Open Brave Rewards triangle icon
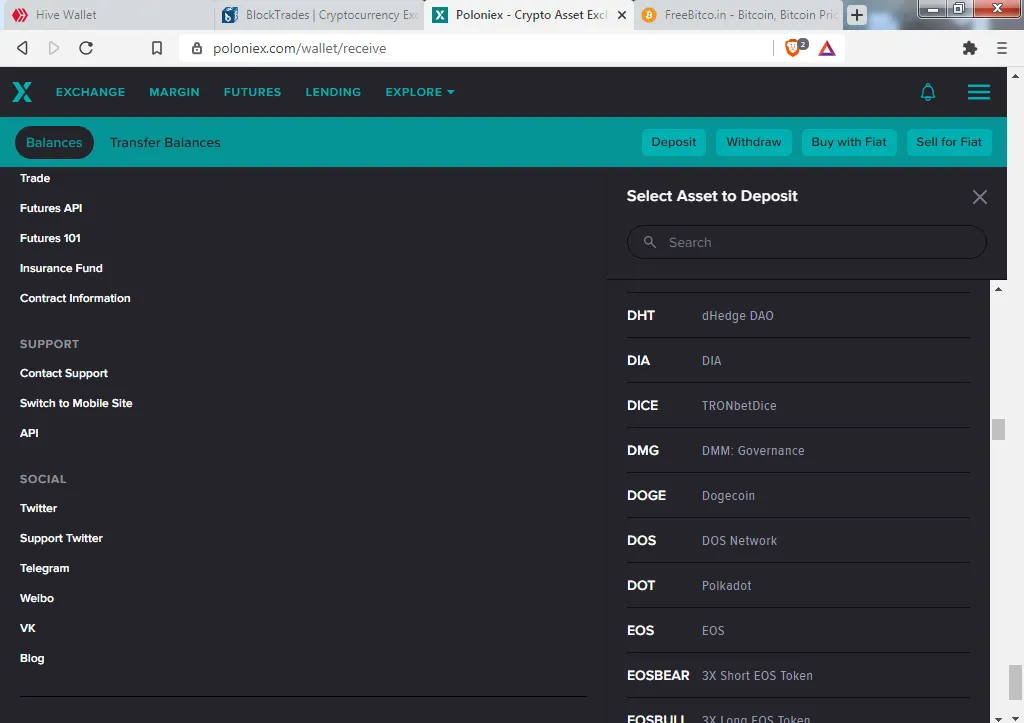 (827, 48)
